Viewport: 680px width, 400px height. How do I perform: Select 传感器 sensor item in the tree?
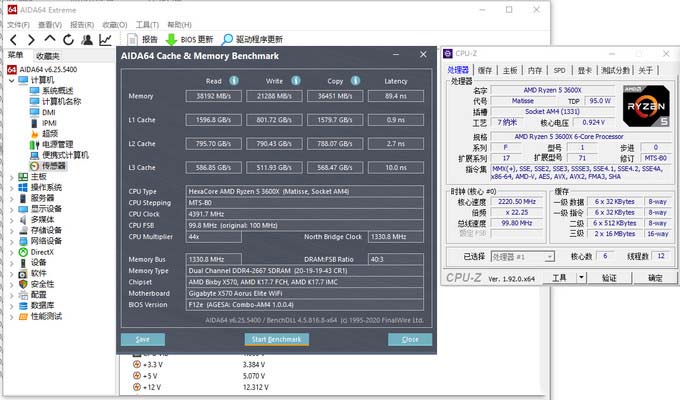tap(48, 166)
